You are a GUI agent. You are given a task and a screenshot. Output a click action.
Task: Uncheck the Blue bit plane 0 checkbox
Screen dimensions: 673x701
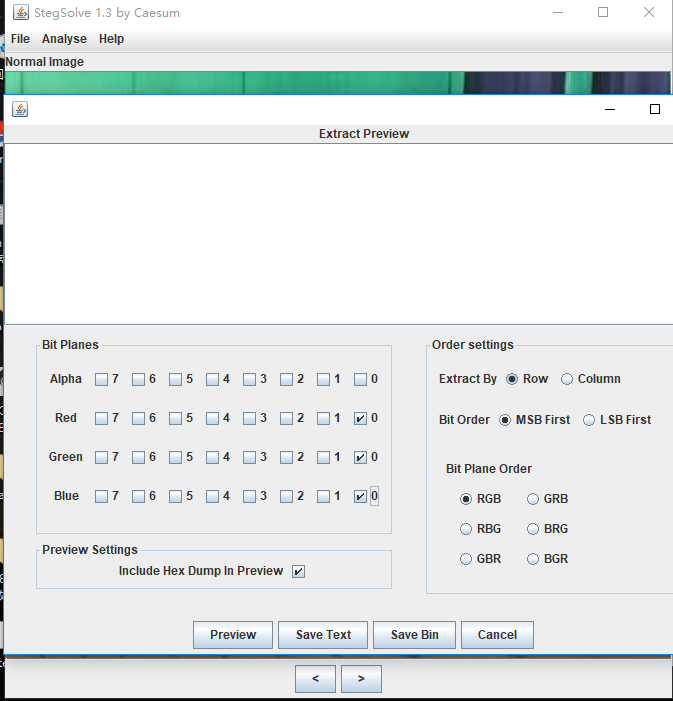pos(361,496)
